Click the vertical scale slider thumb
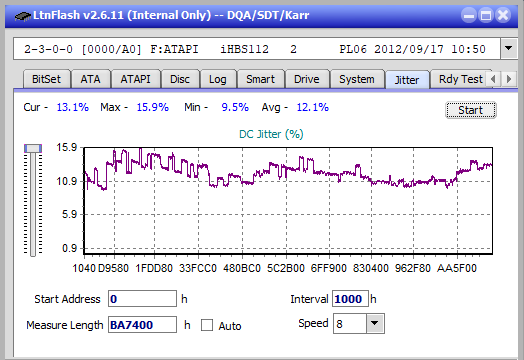The image size is (524, 360). [33, 148]
